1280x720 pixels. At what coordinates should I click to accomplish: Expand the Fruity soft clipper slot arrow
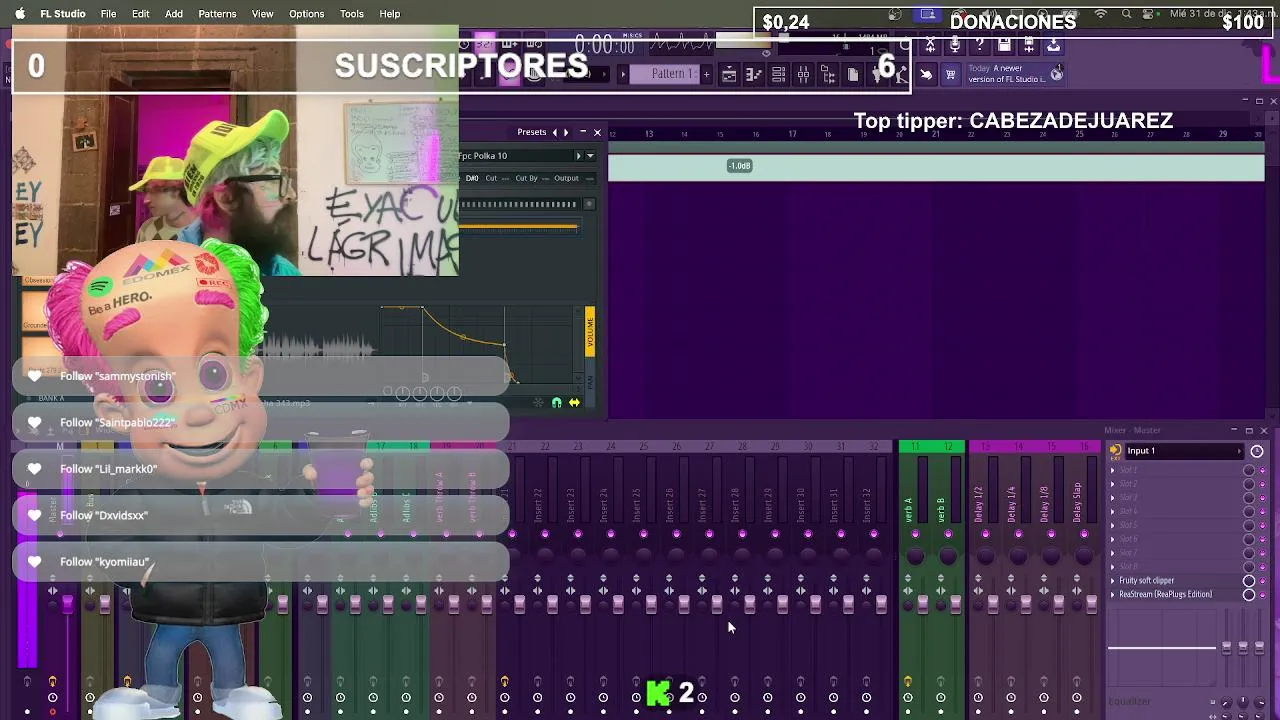pos(1112,581)
